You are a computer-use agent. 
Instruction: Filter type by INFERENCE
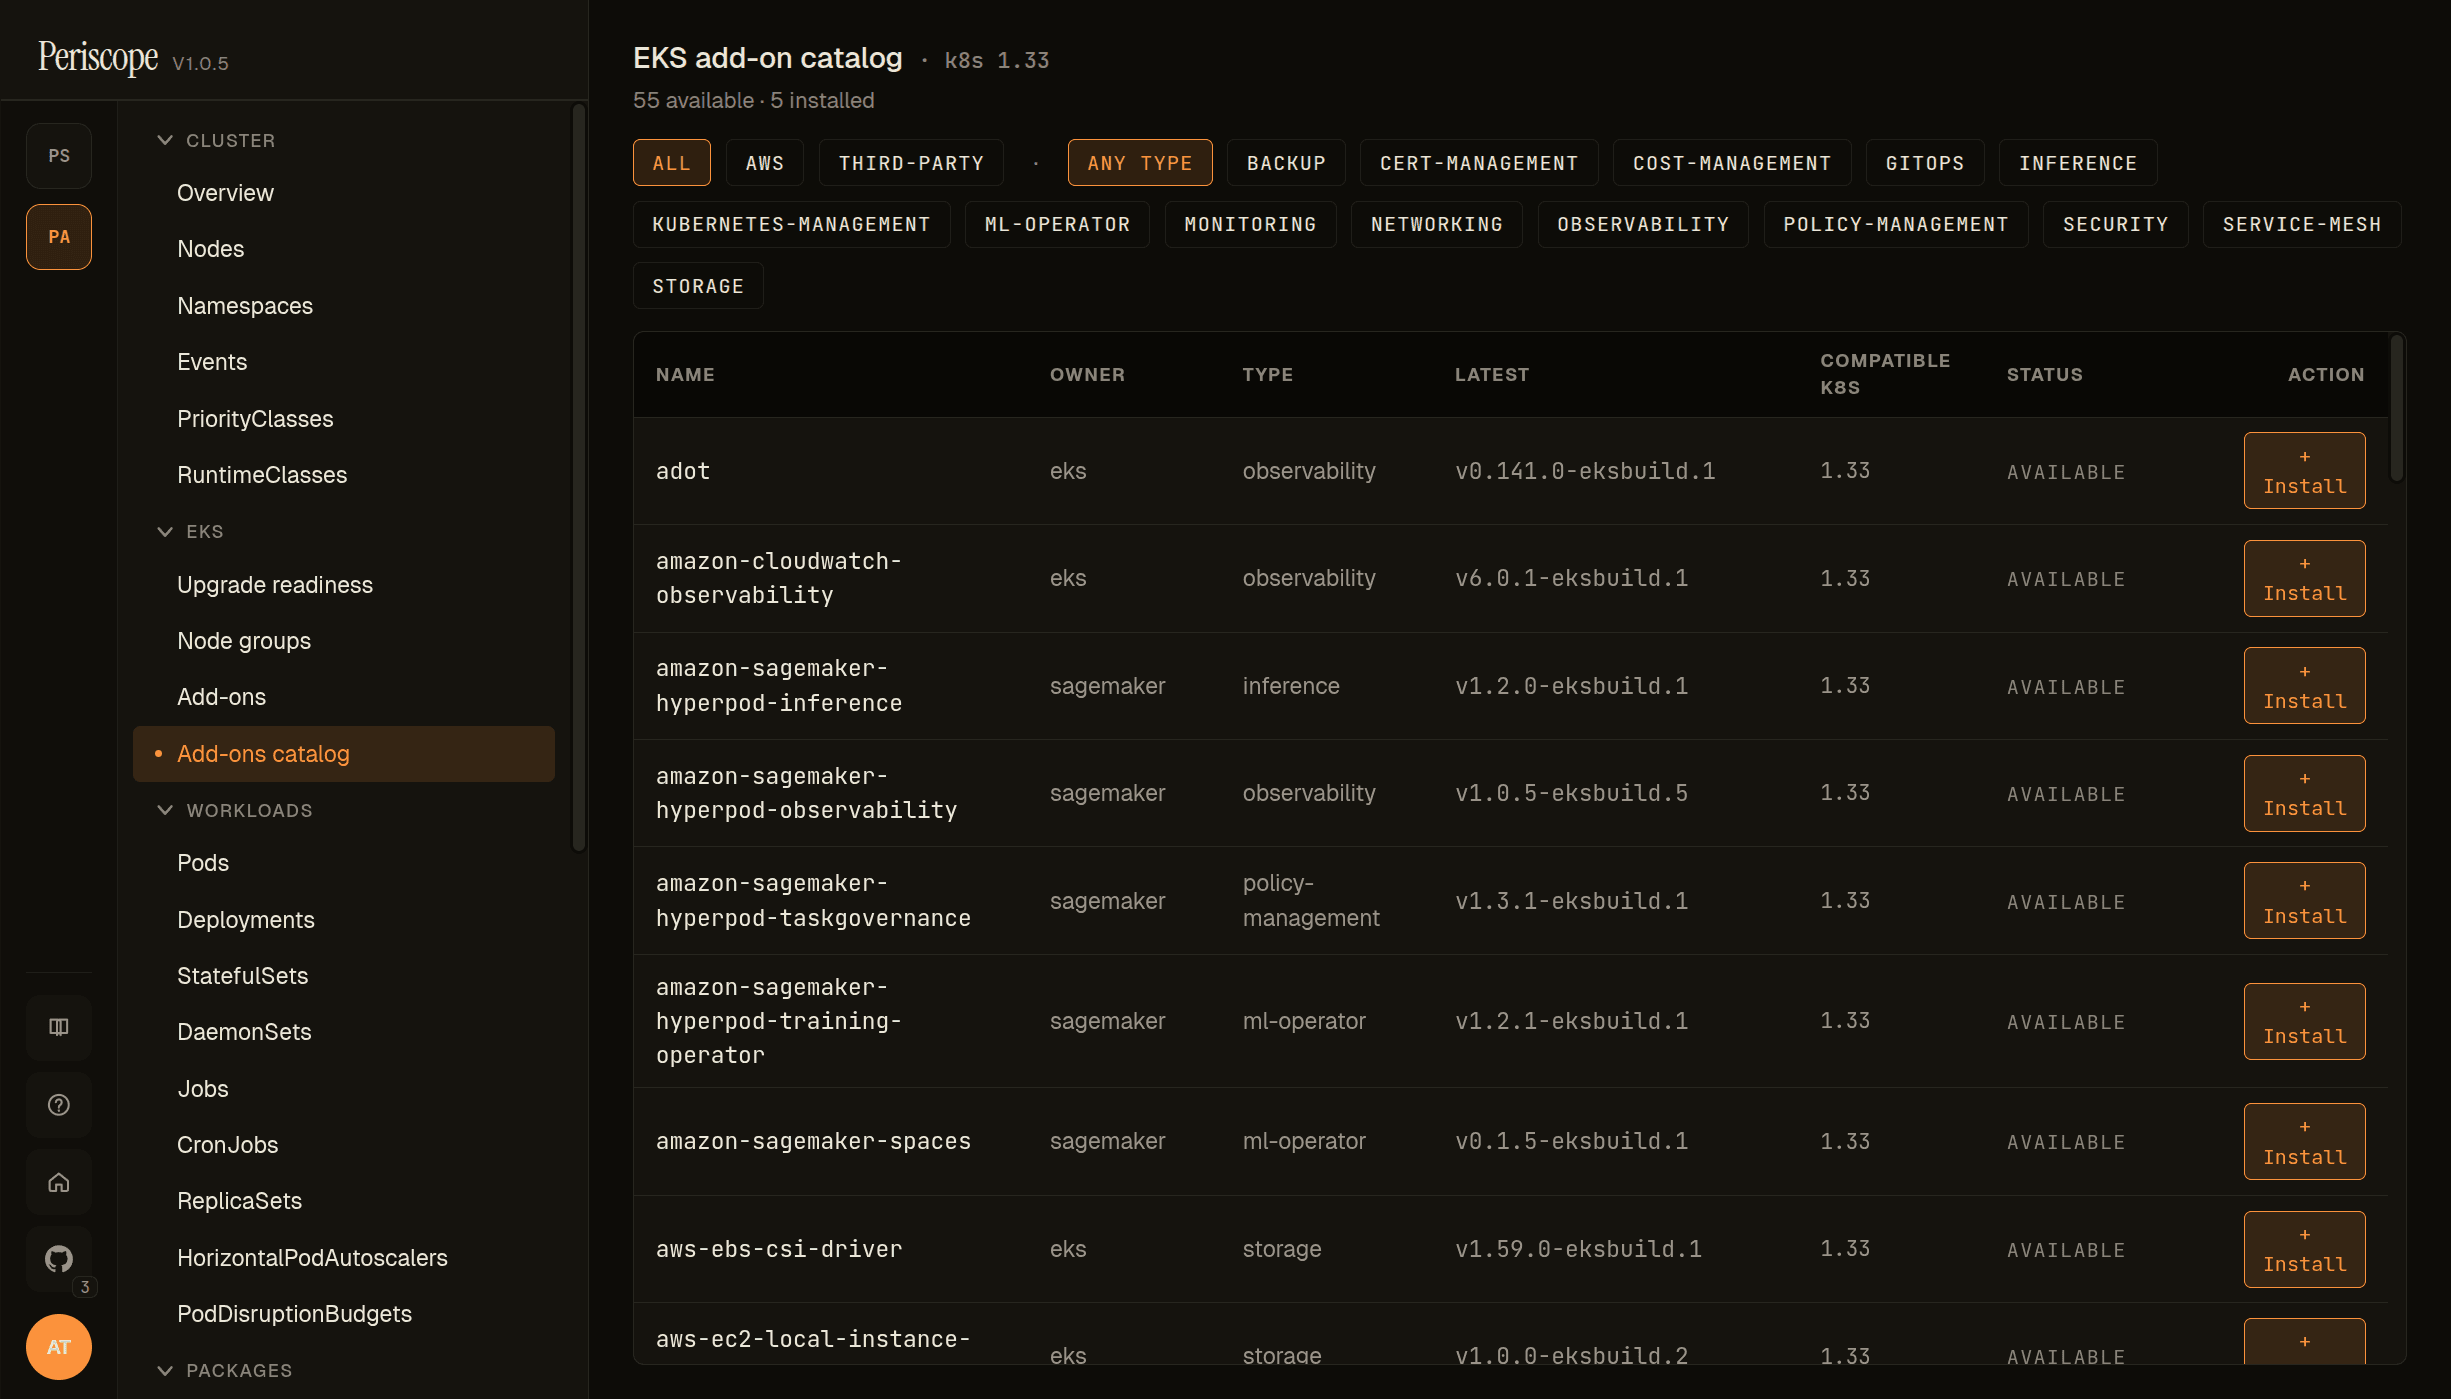(2078, 163)
